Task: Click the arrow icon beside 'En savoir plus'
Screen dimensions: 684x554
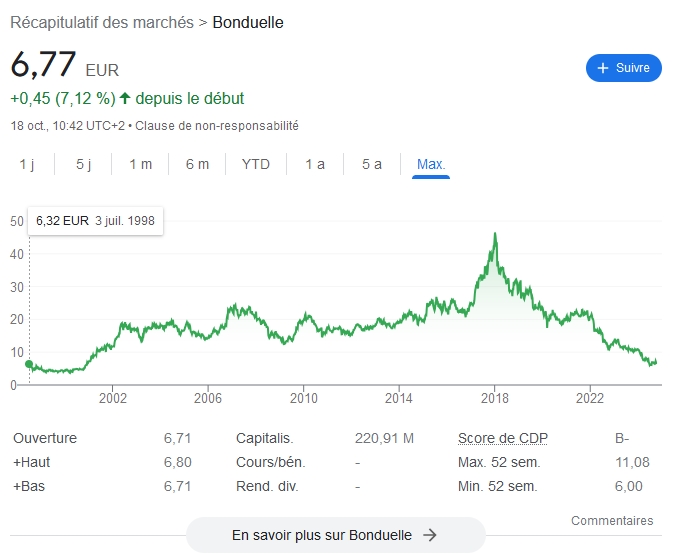Action: click(430, 535)
